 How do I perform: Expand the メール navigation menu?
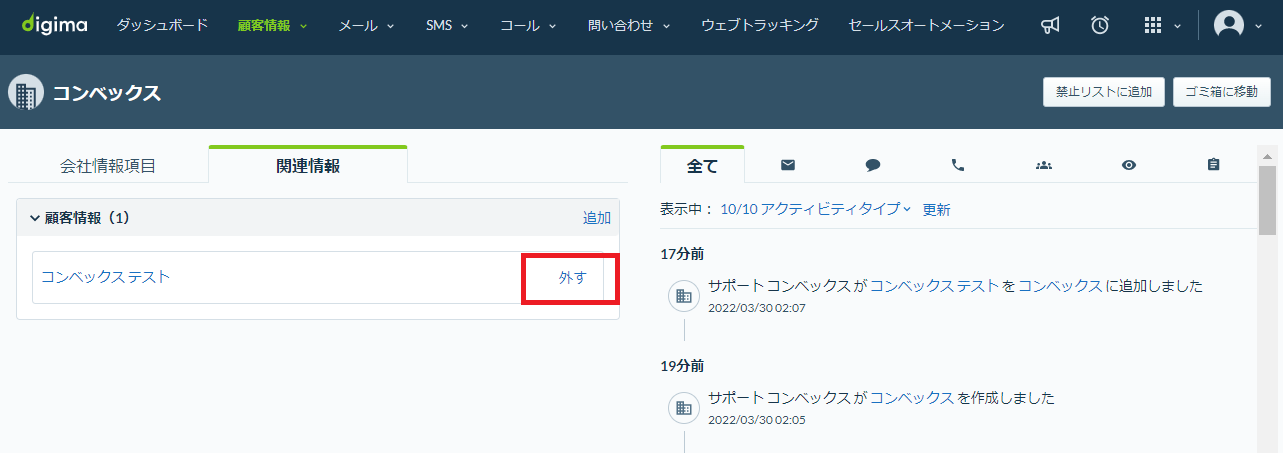click(366, 25)
